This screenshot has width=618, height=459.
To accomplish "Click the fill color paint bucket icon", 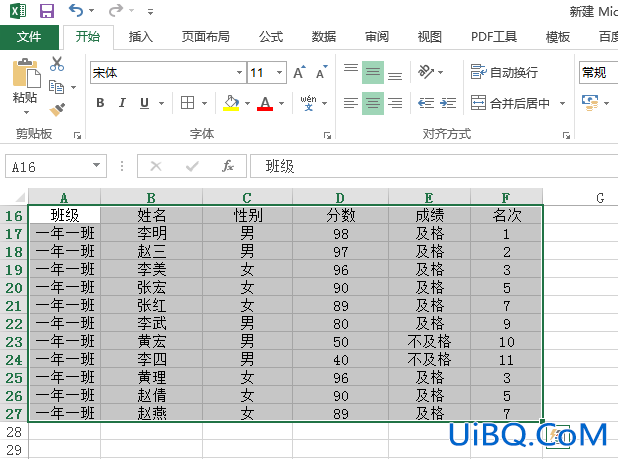I will click(x=231, y=103).
